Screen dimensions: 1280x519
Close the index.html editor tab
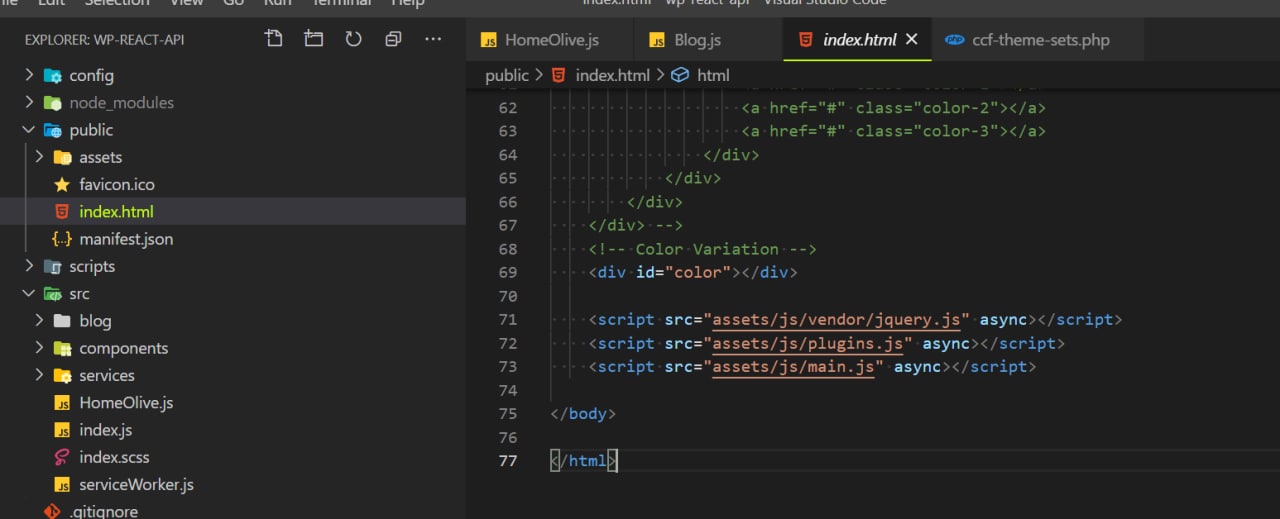coord(911,40)
